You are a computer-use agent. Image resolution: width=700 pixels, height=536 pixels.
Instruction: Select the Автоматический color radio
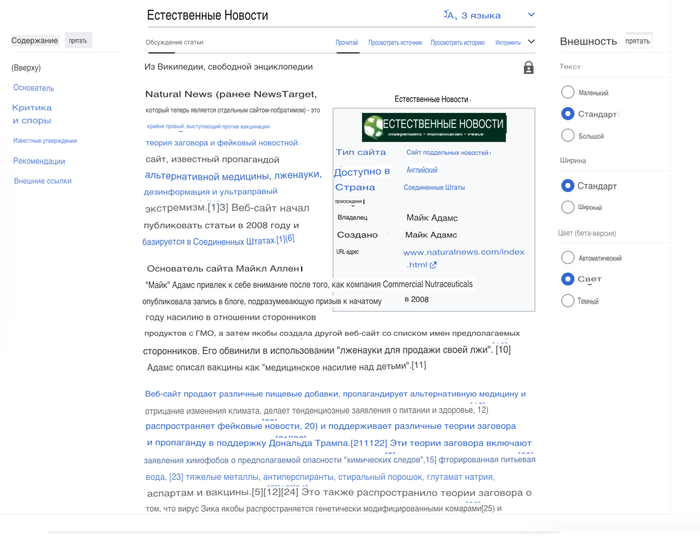(567, 258)
